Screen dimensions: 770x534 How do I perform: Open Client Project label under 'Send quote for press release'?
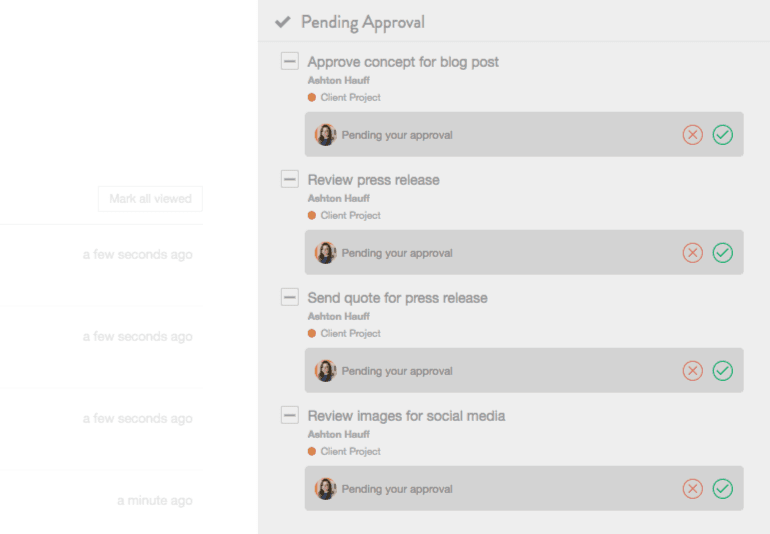click(350, 333)
